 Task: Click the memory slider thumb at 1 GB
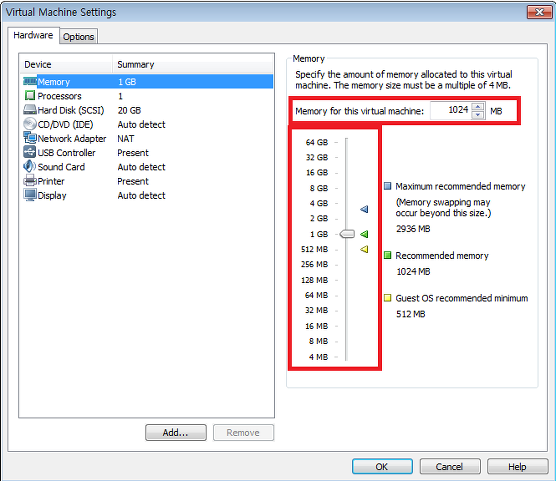347,234
